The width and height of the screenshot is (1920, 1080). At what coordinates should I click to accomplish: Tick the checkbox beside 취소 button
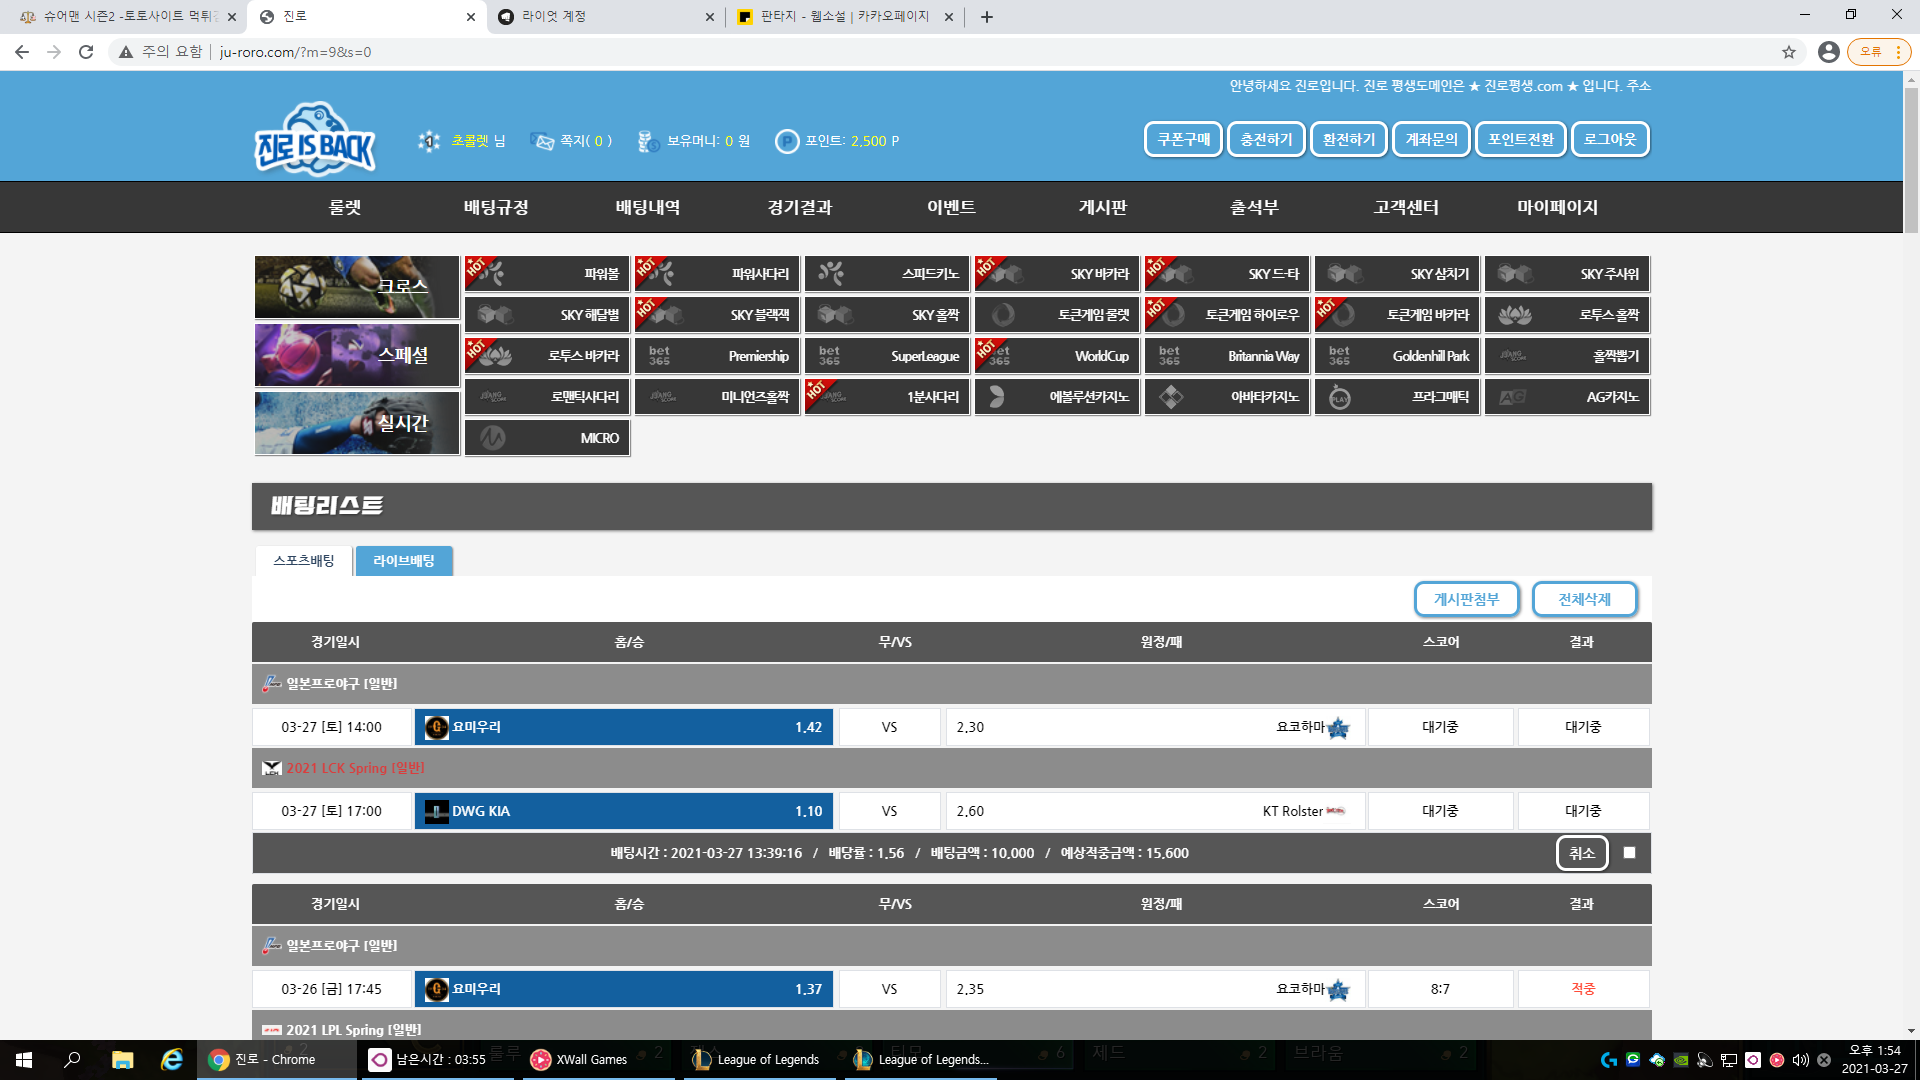[1629, 853]
